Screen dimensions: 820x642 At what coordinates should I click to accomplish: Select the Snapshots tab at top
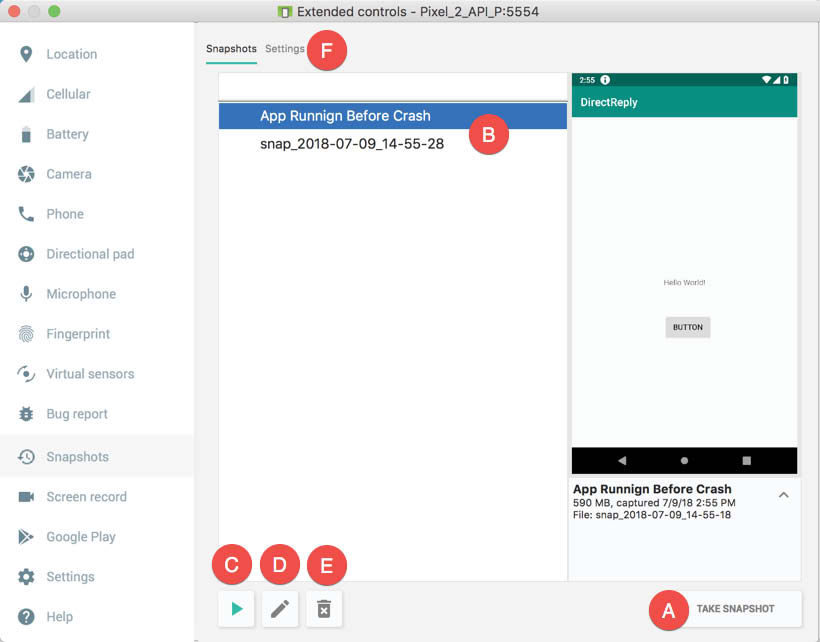pyautogui.click(x=231, y=49)
